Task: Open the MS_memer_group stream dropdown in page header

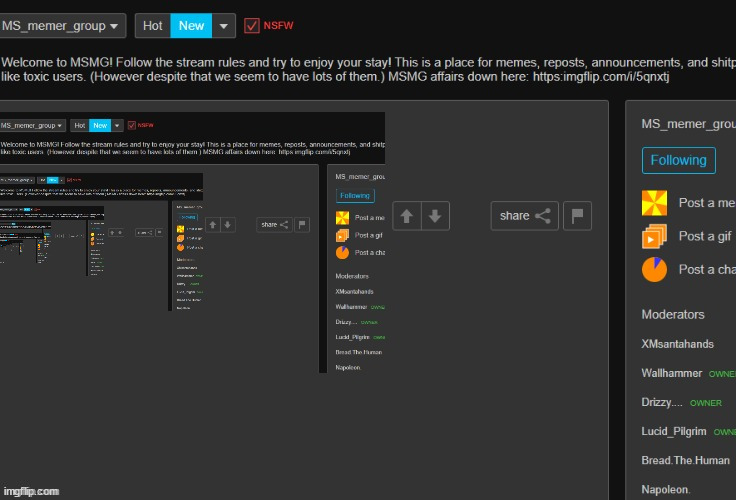Action: (62, 26)
